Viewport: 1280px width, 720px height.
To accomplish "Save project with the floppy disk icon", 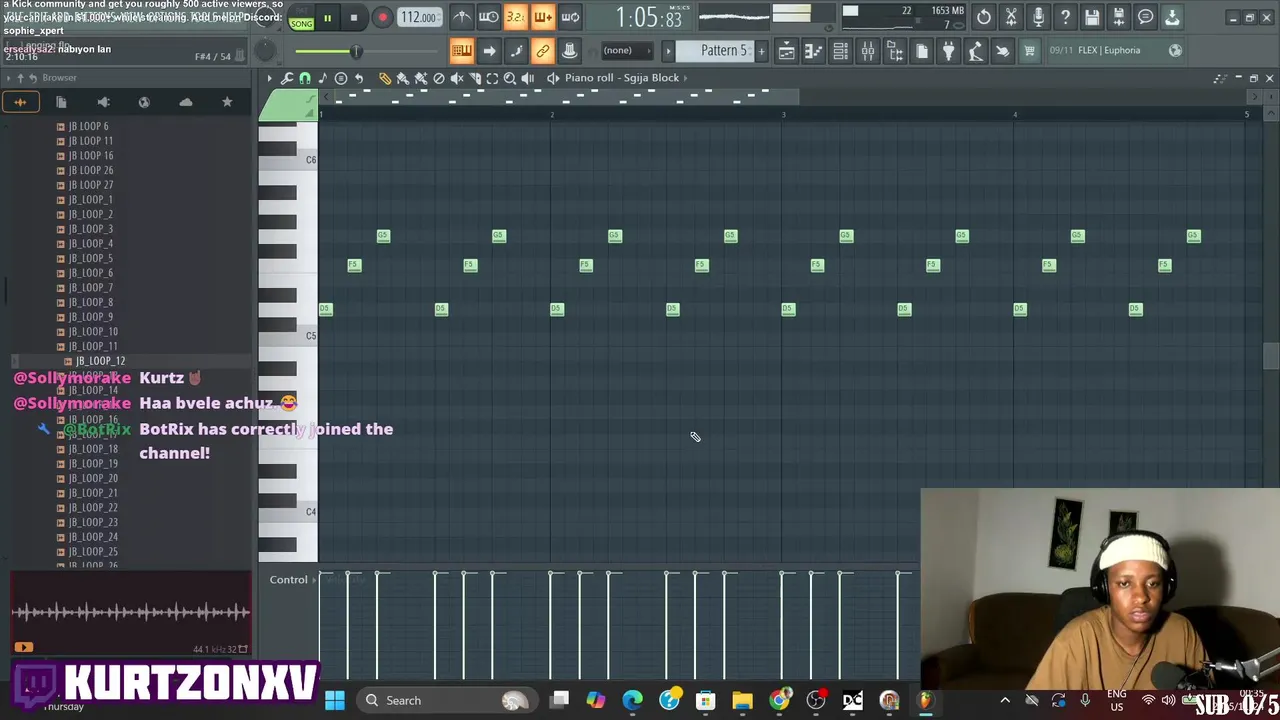I will [x=1092, y=17].
